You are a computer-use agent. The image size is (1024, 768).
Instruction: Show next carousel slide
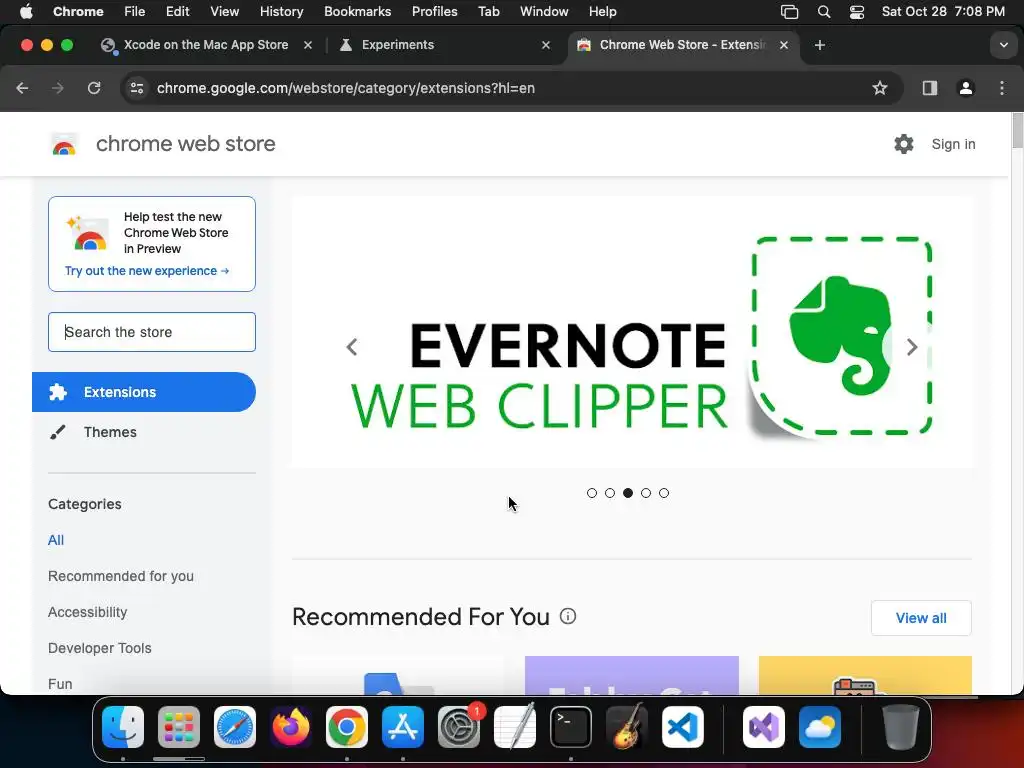tap(912, 347)
